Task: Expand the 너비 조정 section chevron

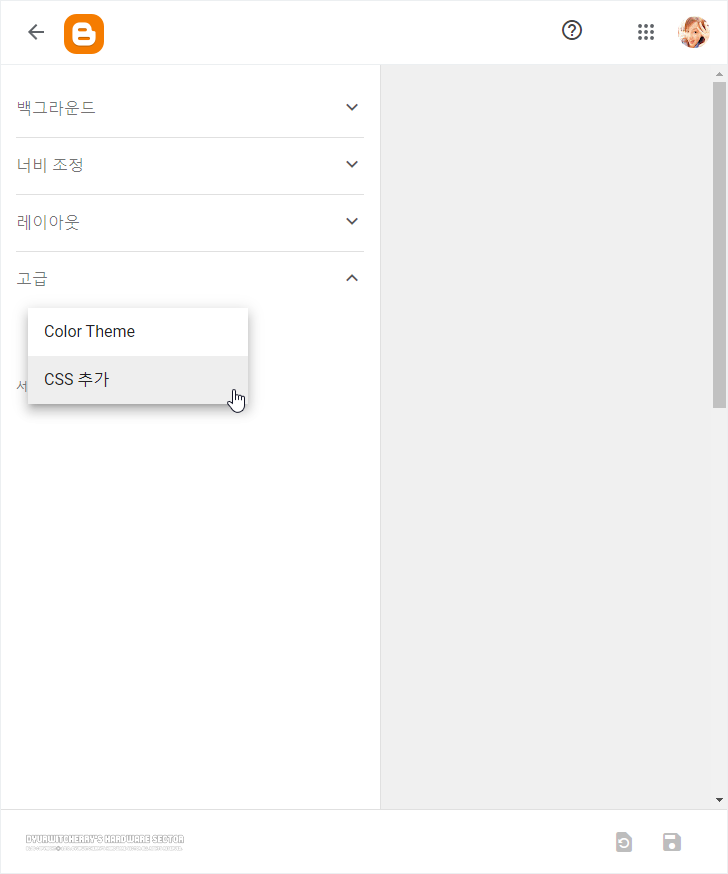Action: 352,164
